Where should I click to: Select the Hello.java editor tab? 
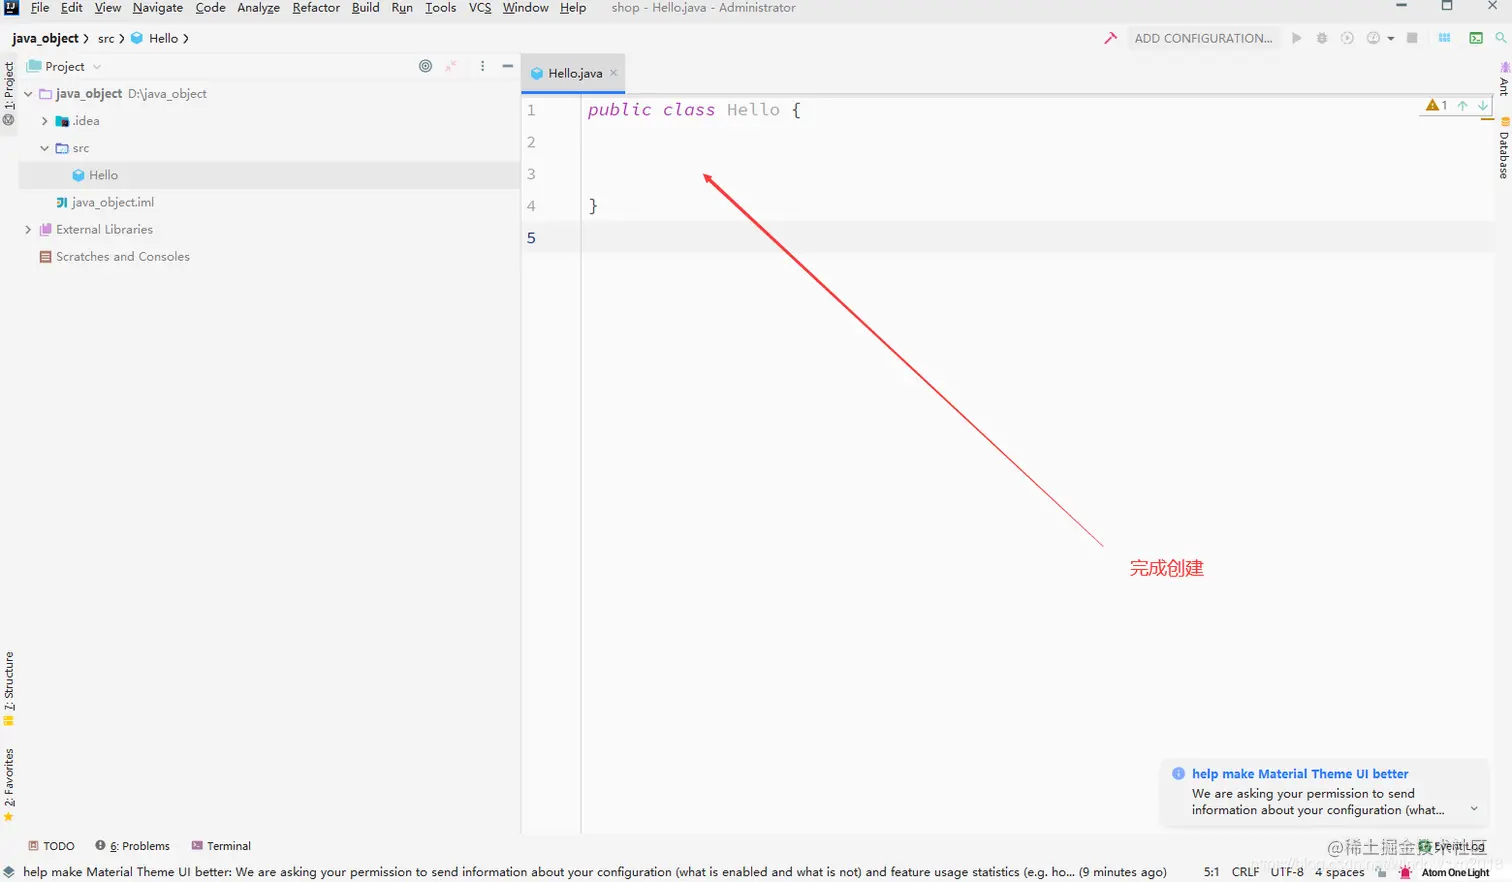tap(574, 73)
